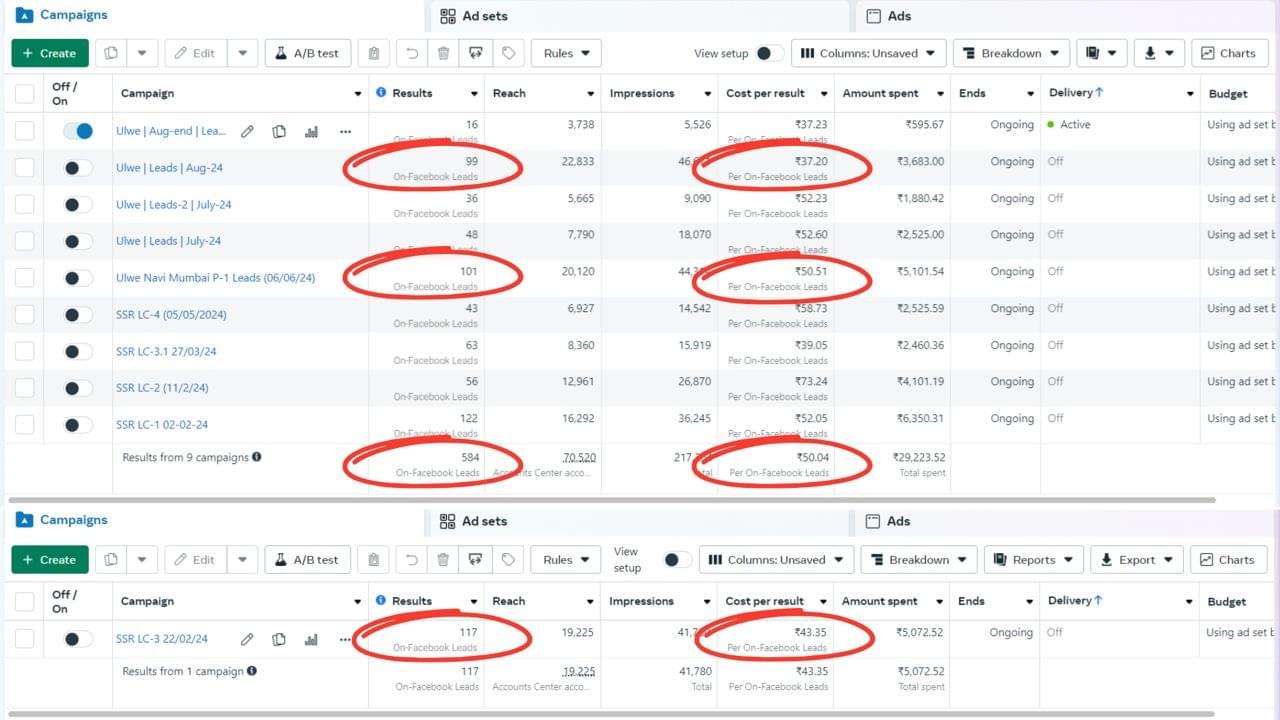Click the Export button in the lower toolbar

click(x=1137, y=560)
